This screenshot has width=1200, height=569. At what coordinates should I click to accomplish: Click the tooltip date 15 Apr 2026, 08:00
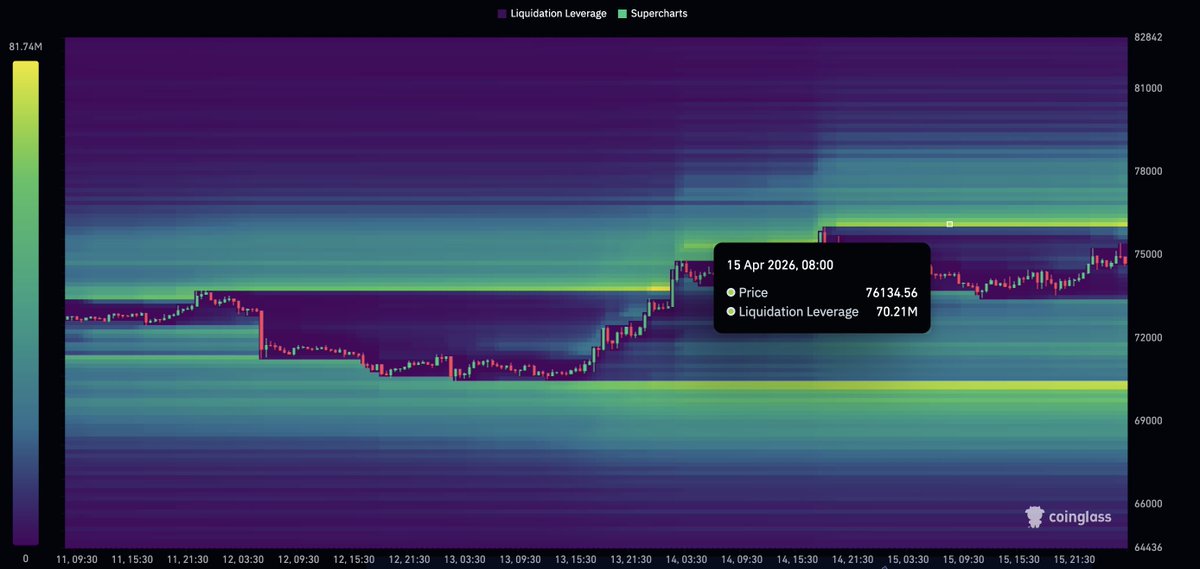(780, 265)
